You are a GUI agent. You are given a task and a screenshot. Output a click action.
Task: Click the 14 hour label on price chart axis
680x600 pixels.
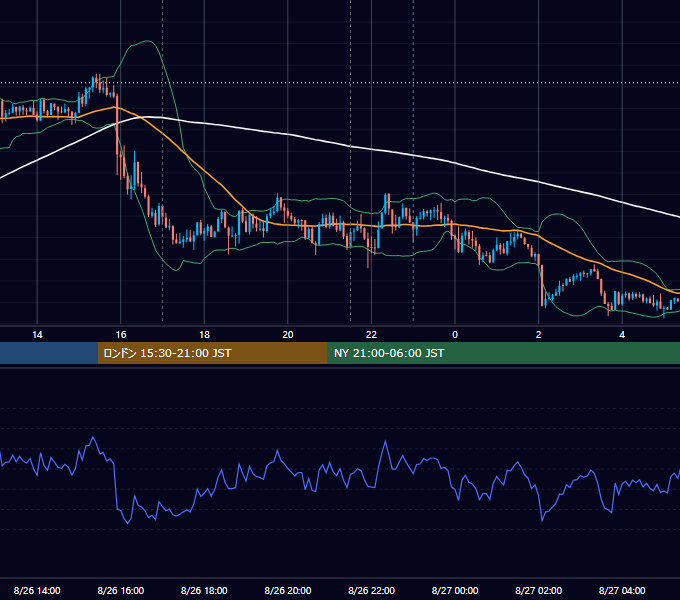[x=37, y=335]
